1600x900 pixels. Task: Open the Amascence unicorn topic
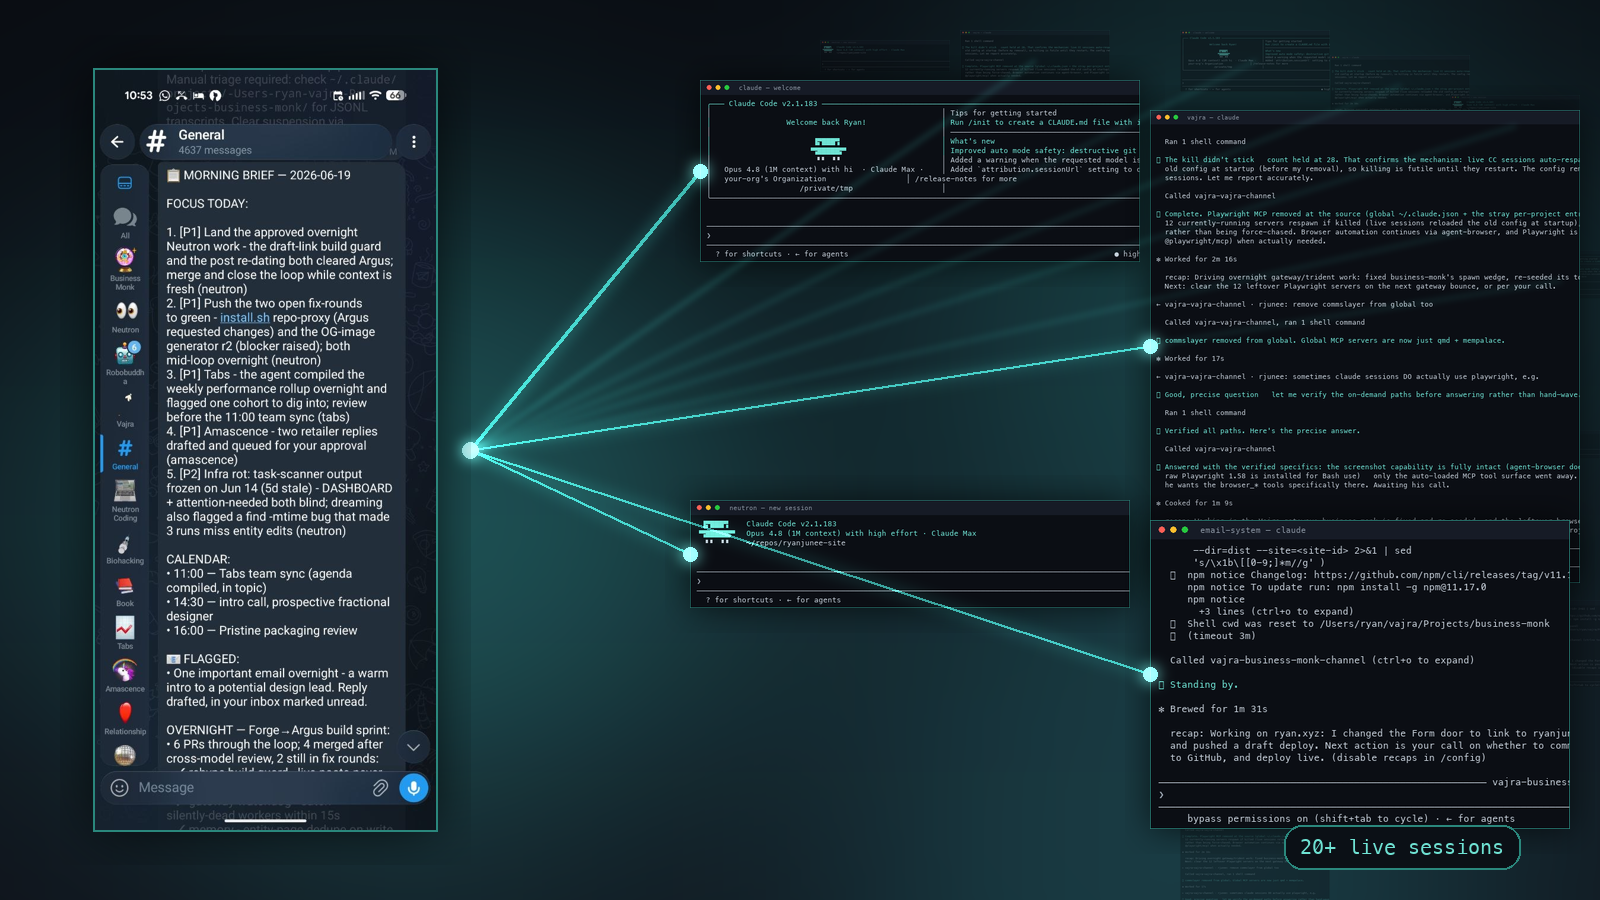pyautogui.click(x=125, y=675)
